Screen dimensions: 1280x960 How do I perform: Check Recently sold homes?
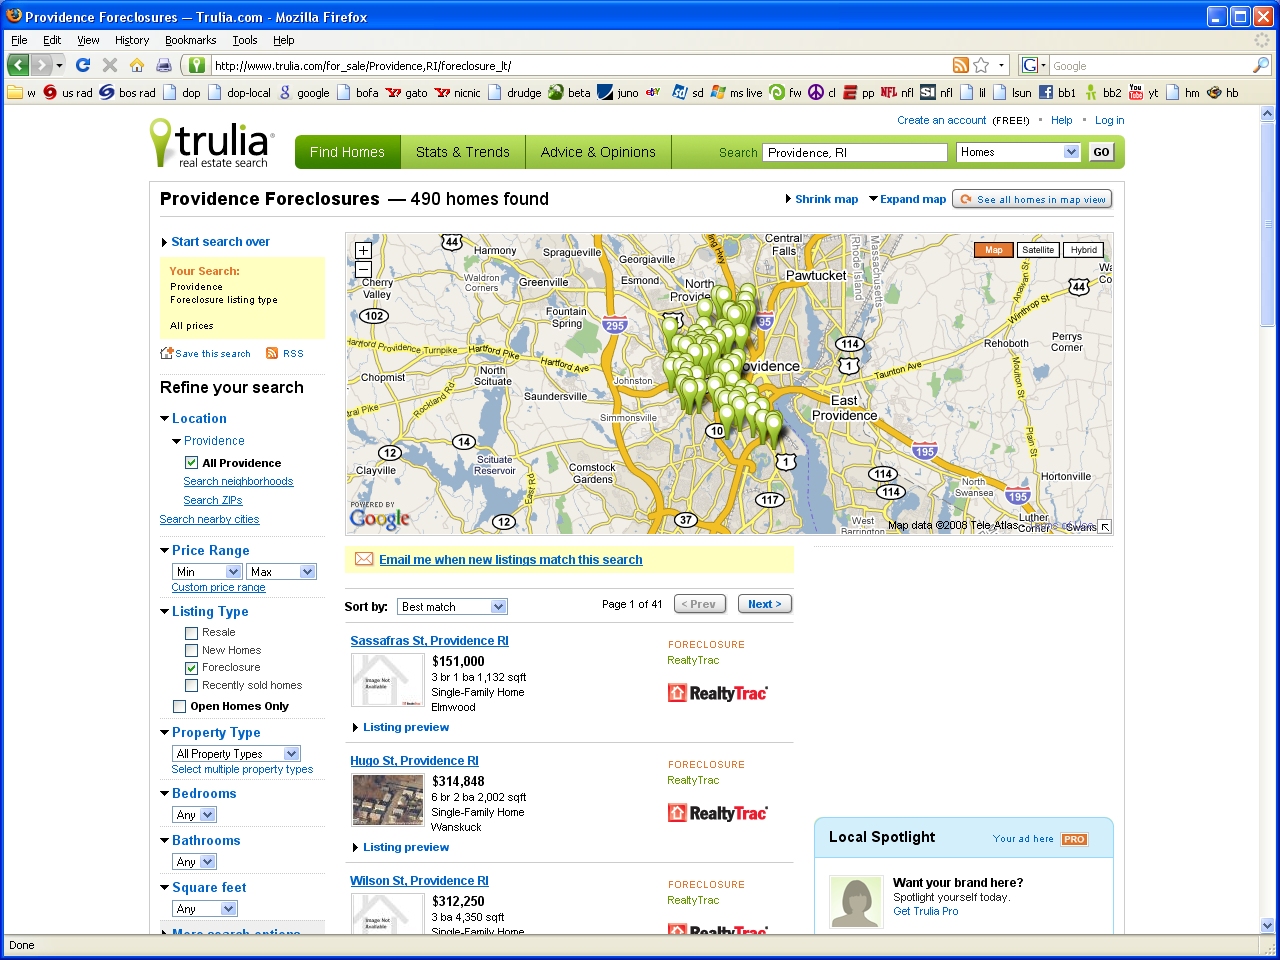[191, 685]
